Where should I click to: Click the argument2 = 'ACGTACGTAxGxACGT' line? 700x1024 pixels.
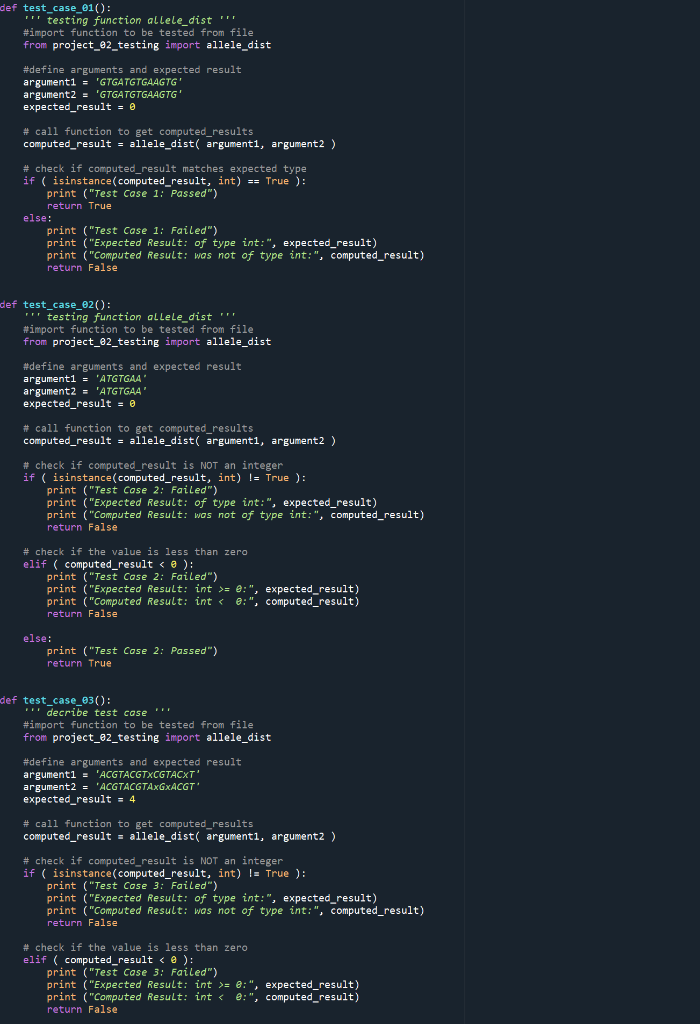pos(112,787)
